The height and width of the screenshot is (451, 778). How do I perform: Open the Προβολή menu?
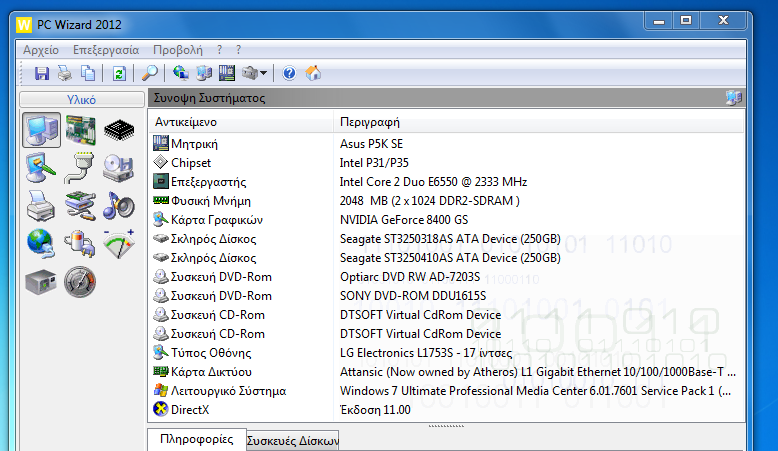pos(178,50)
